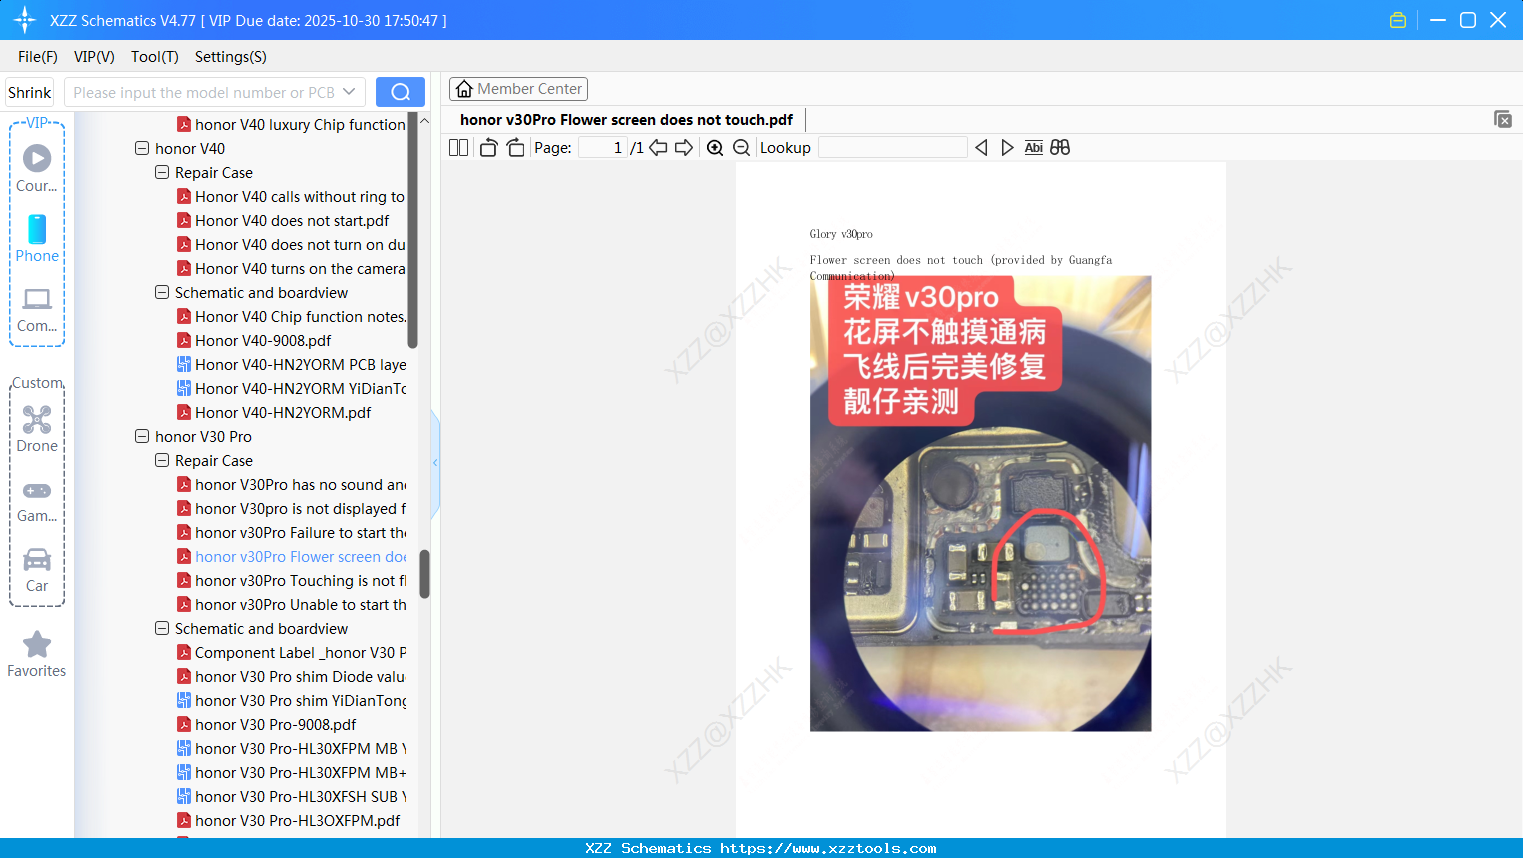This screenshot has width=1523, height=858.
Task: Open the Game console category icon
Action: tap(37, 501)
